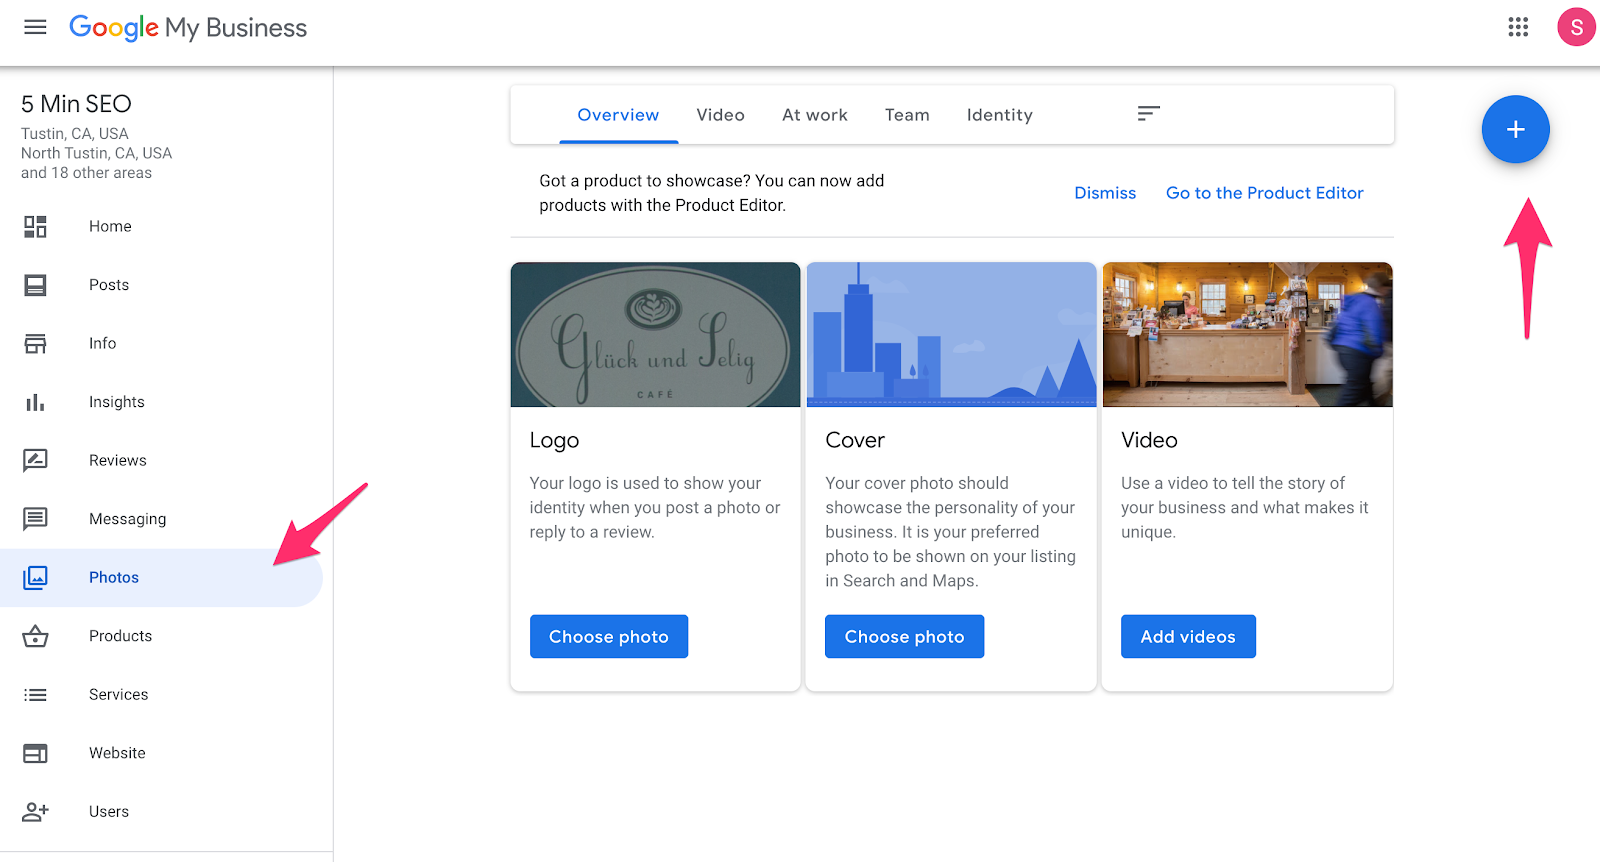Open the account avatar S
This screenshot has width=1600, height=862.
click(x=1576, y=27)
